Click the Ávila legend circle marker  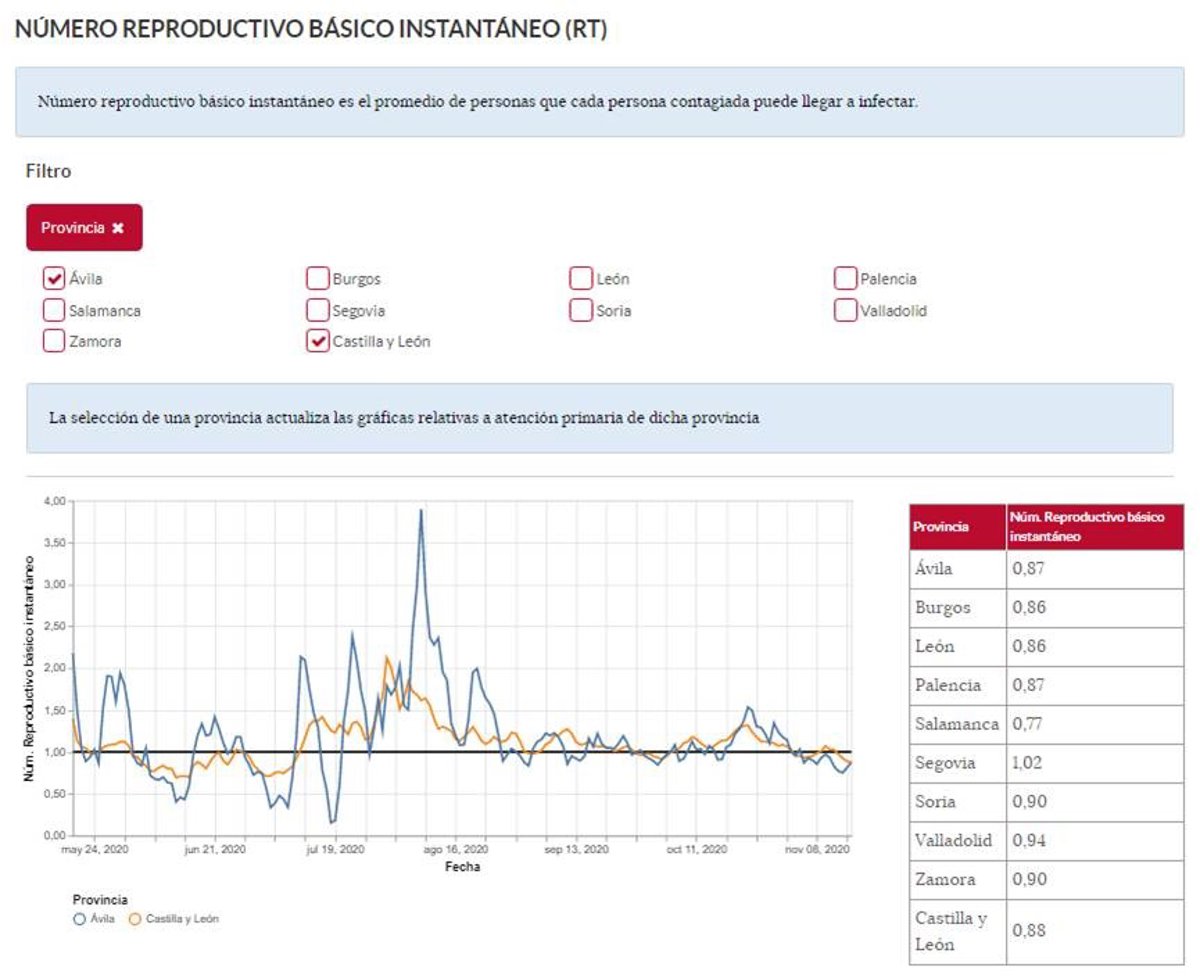(x=79, y=918)
